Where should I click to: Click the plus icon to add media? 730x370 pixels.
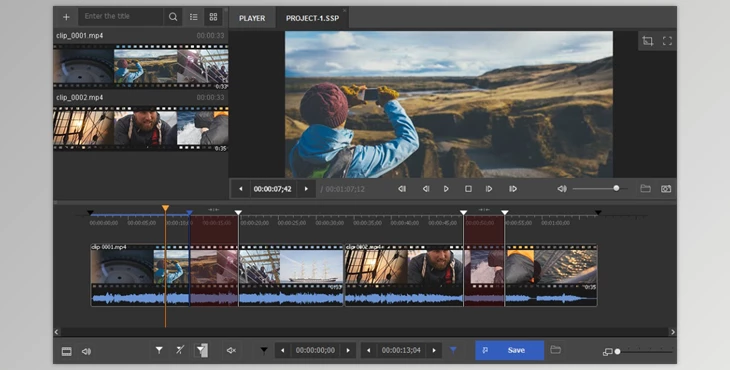pos(66,17)
